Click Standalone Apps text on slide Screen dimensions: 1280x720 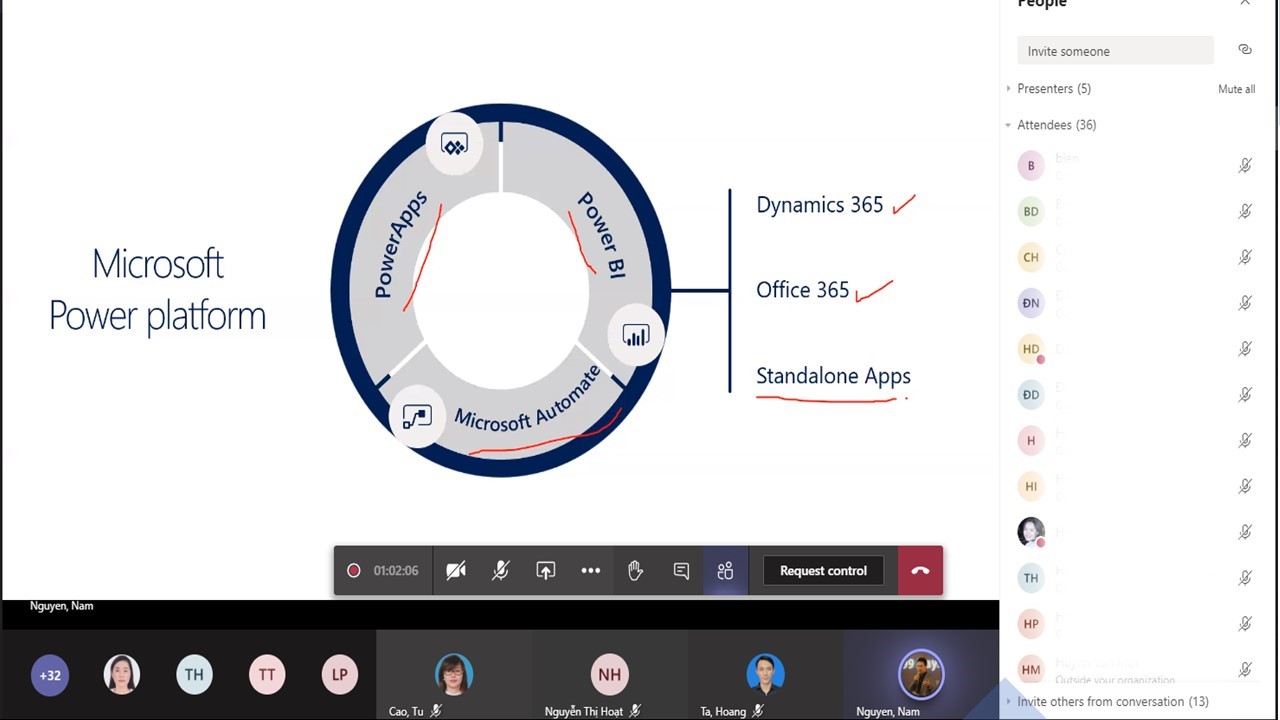(x=833, y=377)
